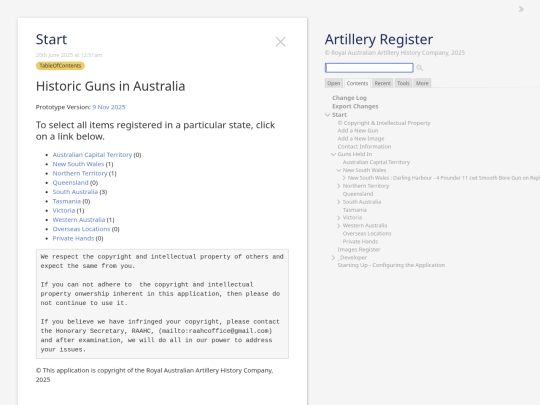Screen dimensions: 540x405
Task: Click the TableOfContents tag pill
Action: pos(60,66)
